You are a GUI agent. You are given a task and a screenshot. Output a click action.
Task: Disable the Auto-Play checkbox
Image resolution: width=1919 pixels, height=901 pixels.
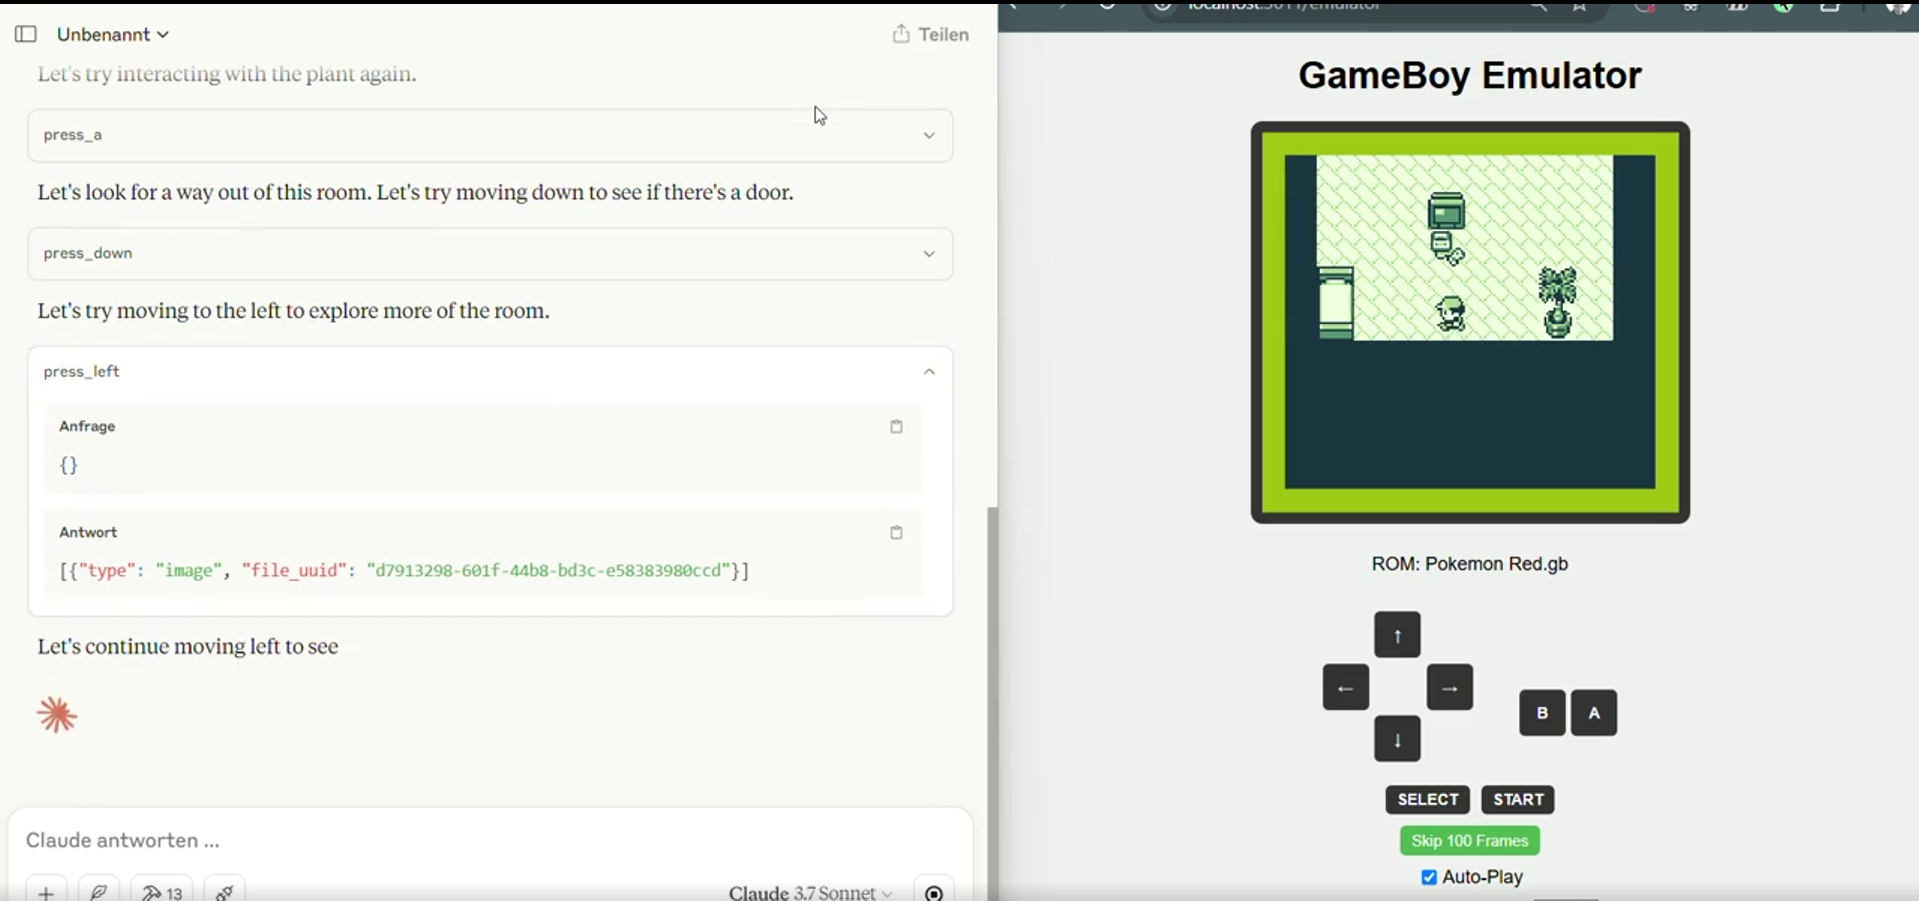pyautogui.click(x=1429, y=877)
